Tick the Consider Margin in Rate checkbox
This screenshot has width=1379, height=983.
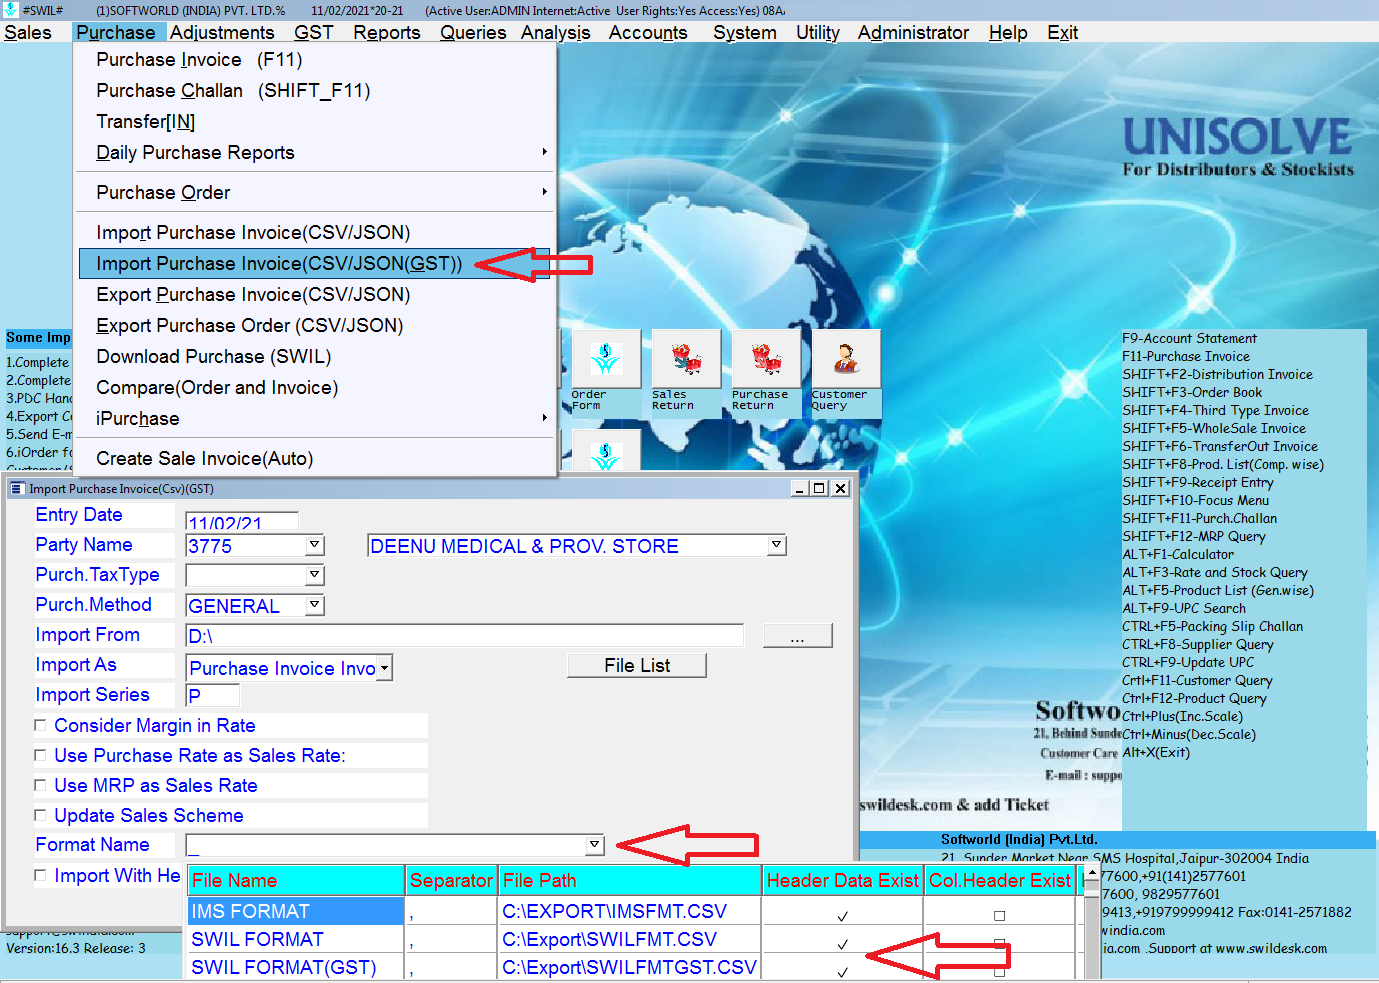(x=40, y=726)
